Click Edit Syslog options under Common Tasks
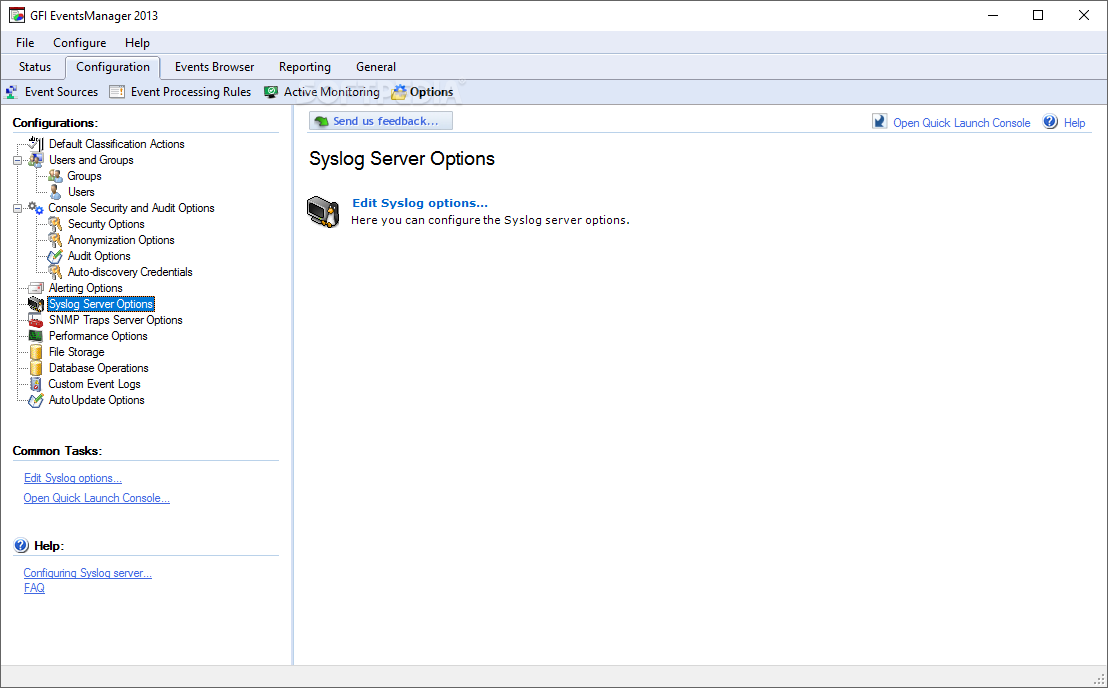The width and height of the screenshot is (1108, 688). coord(73,478)
